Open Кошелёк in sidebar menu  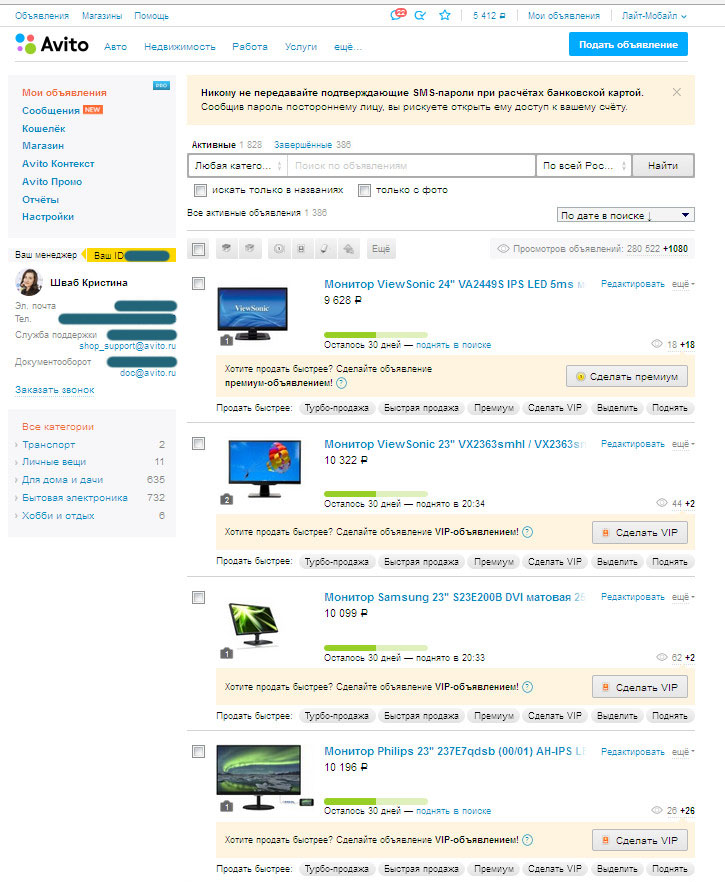pyautogui.click(x=43, y=129)
